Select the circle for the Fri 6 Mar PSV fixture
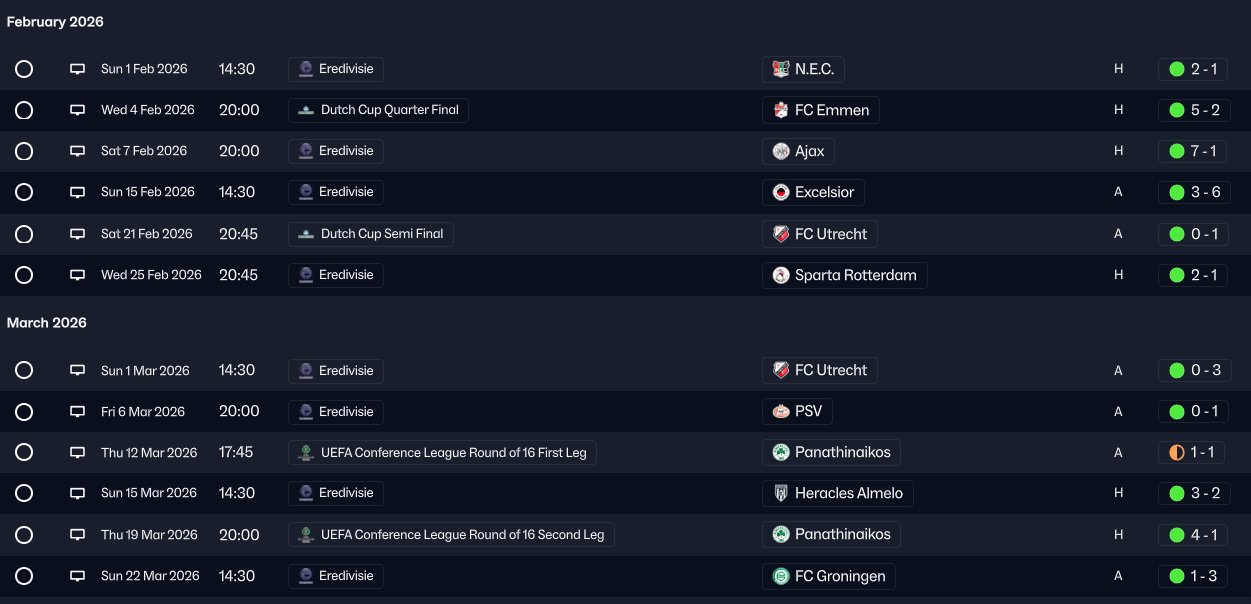 point(24,412)
